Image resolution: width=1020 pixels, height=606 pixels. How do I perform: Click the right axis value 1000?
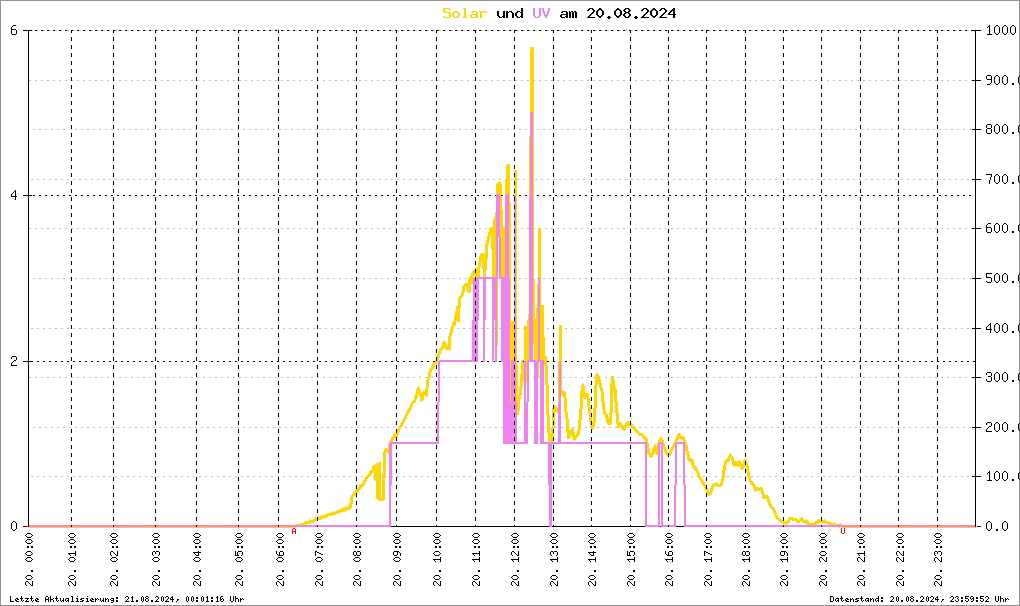coord(1000,31)
